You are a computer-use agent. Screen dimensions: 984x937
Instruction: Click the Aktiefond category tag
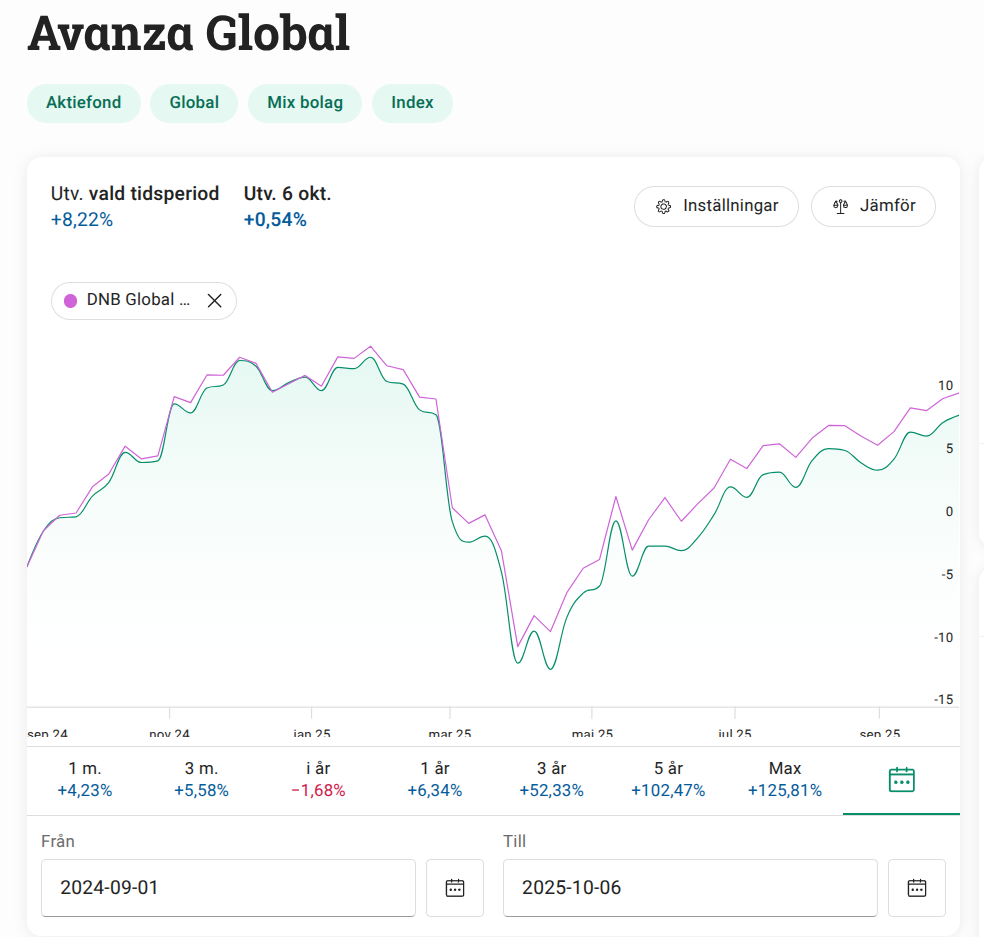(84, 103)
